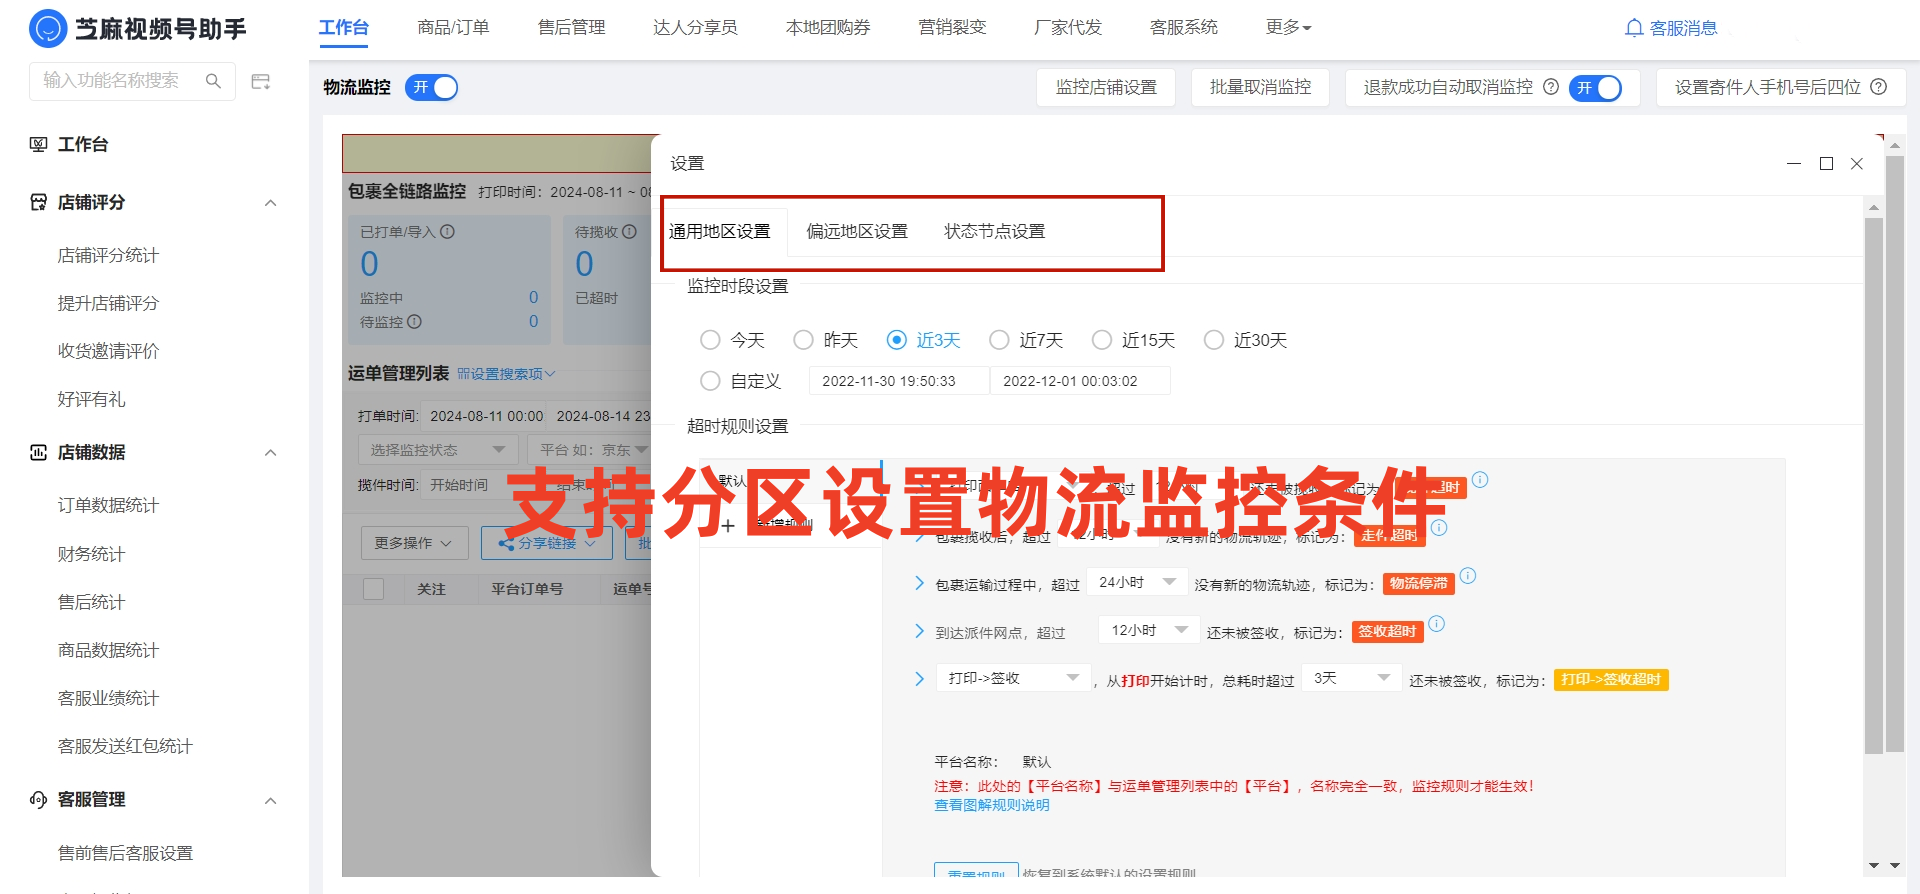Open the 3天 duration dropdown
Screen dimensions: 1920x894
coord(1352,678)
